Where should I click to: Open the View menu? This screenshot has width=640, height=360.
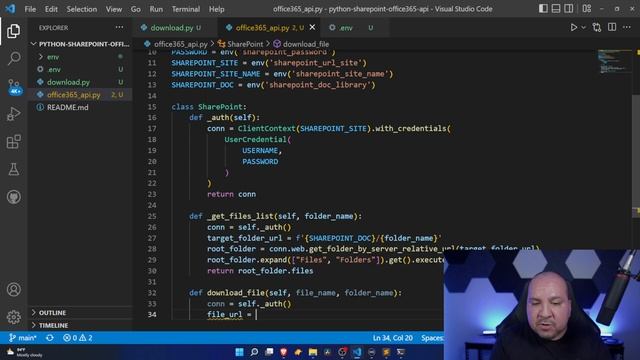113,9
